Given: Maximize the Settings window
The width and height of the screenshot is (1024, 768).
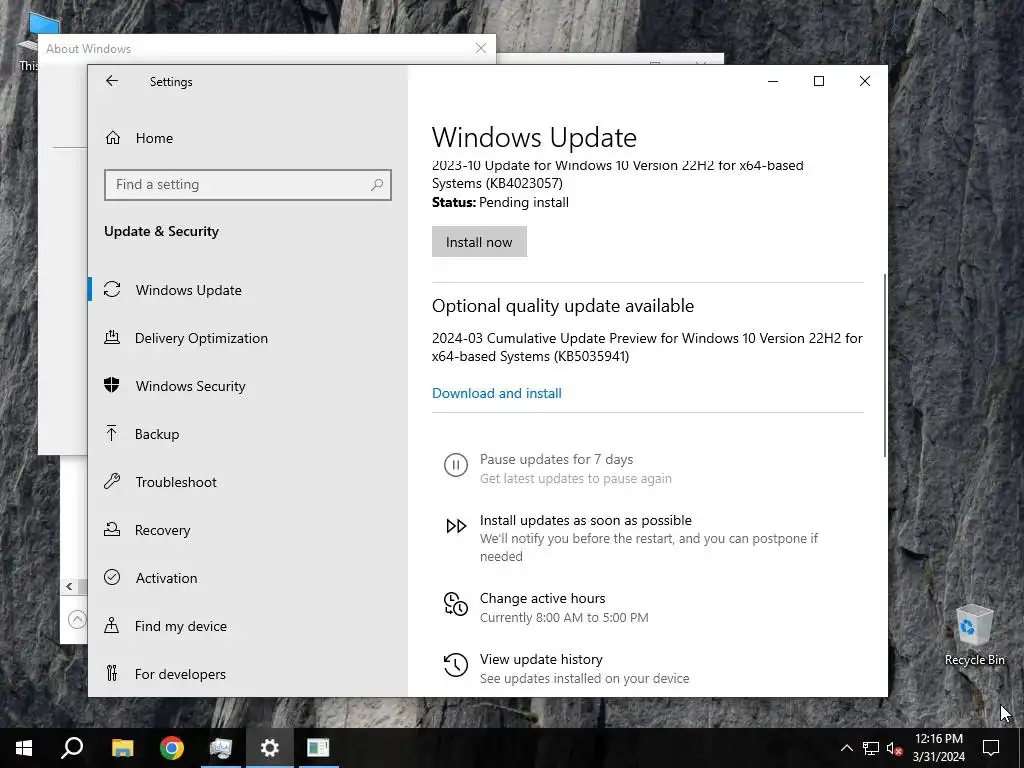Looking at the screenshot, I should click(819, 81).
